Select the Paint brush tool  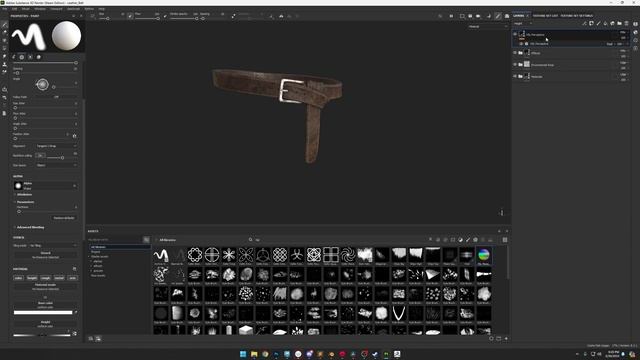click(x=4, y=25)
